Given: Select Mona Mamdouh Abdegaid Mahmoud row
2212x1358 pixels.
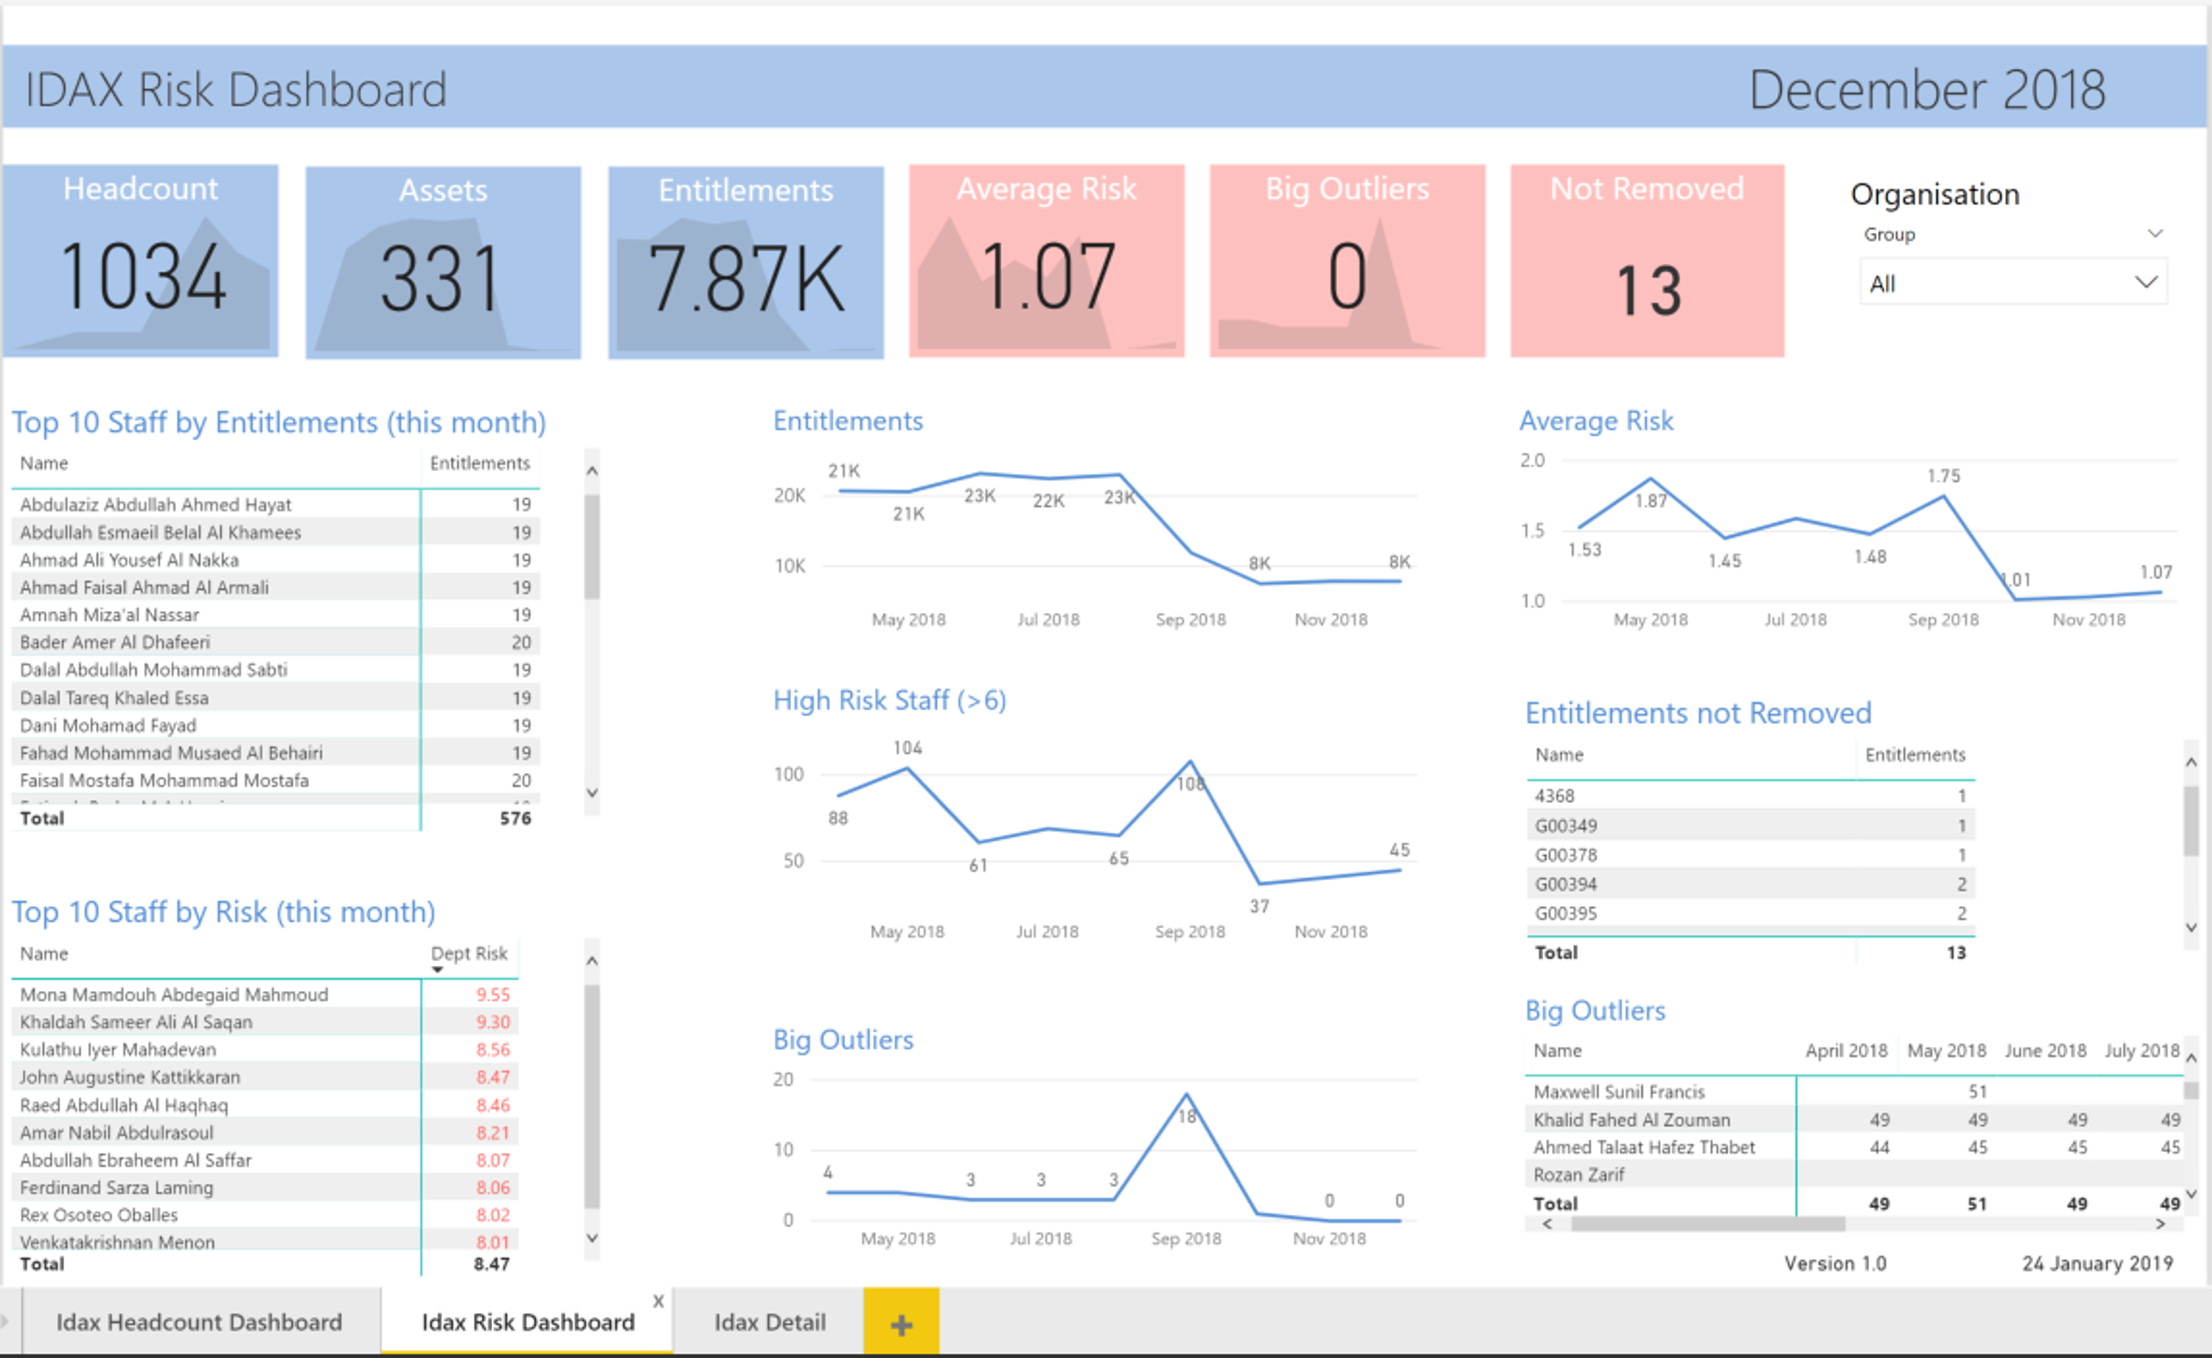Looking at the screenshot, I should [174, 994].
